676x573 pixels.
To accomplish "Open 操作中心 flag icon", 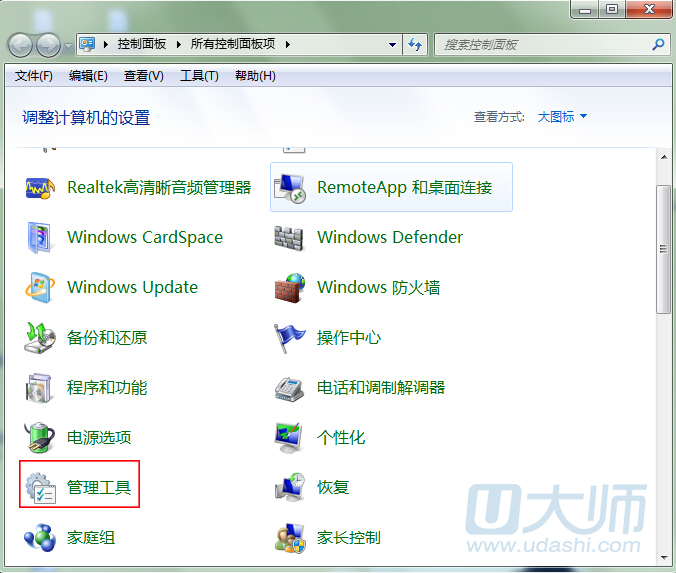I will click(x=289, y=338).
